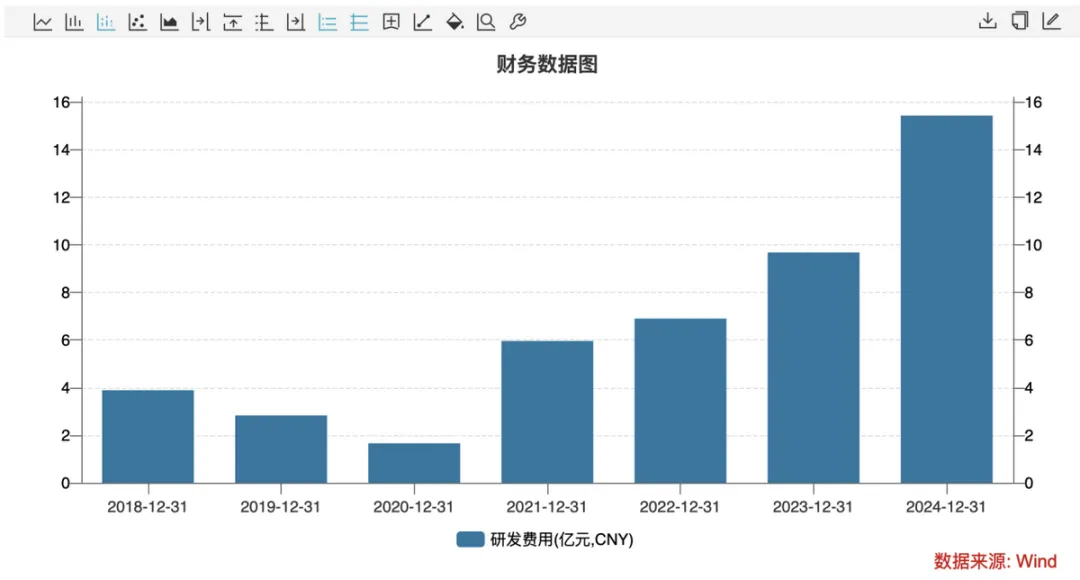Toggle the highlighted horizontal gridlines icon
This screenshot has width=1080, height=580.
tap(359, 22)
